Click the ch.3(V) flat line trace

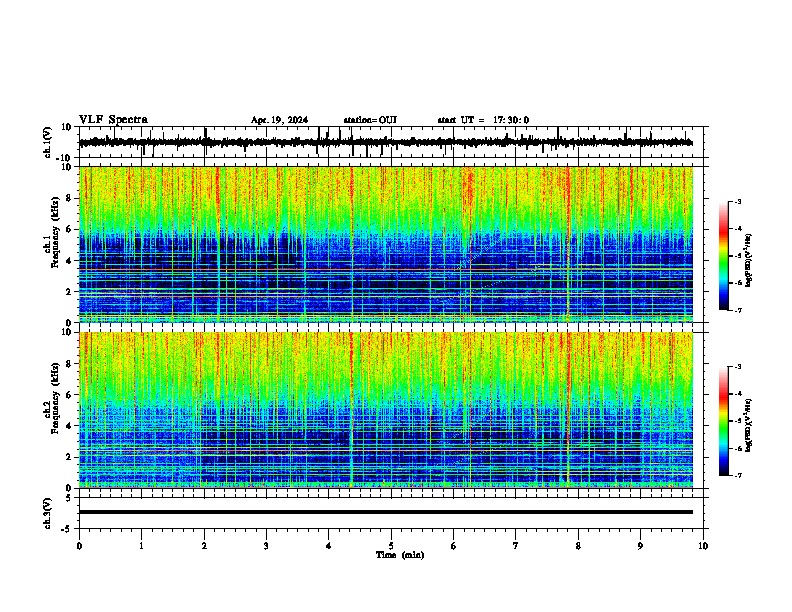[386, 512]
